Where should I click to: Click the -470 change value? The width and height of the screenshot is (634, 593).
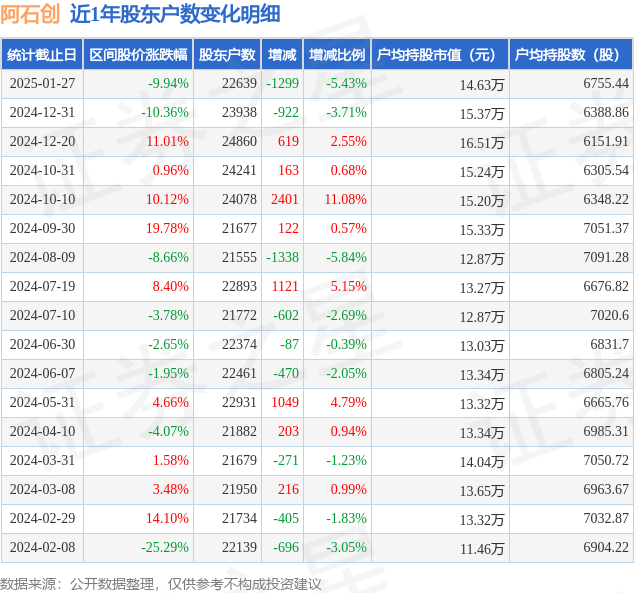point(286,374)
